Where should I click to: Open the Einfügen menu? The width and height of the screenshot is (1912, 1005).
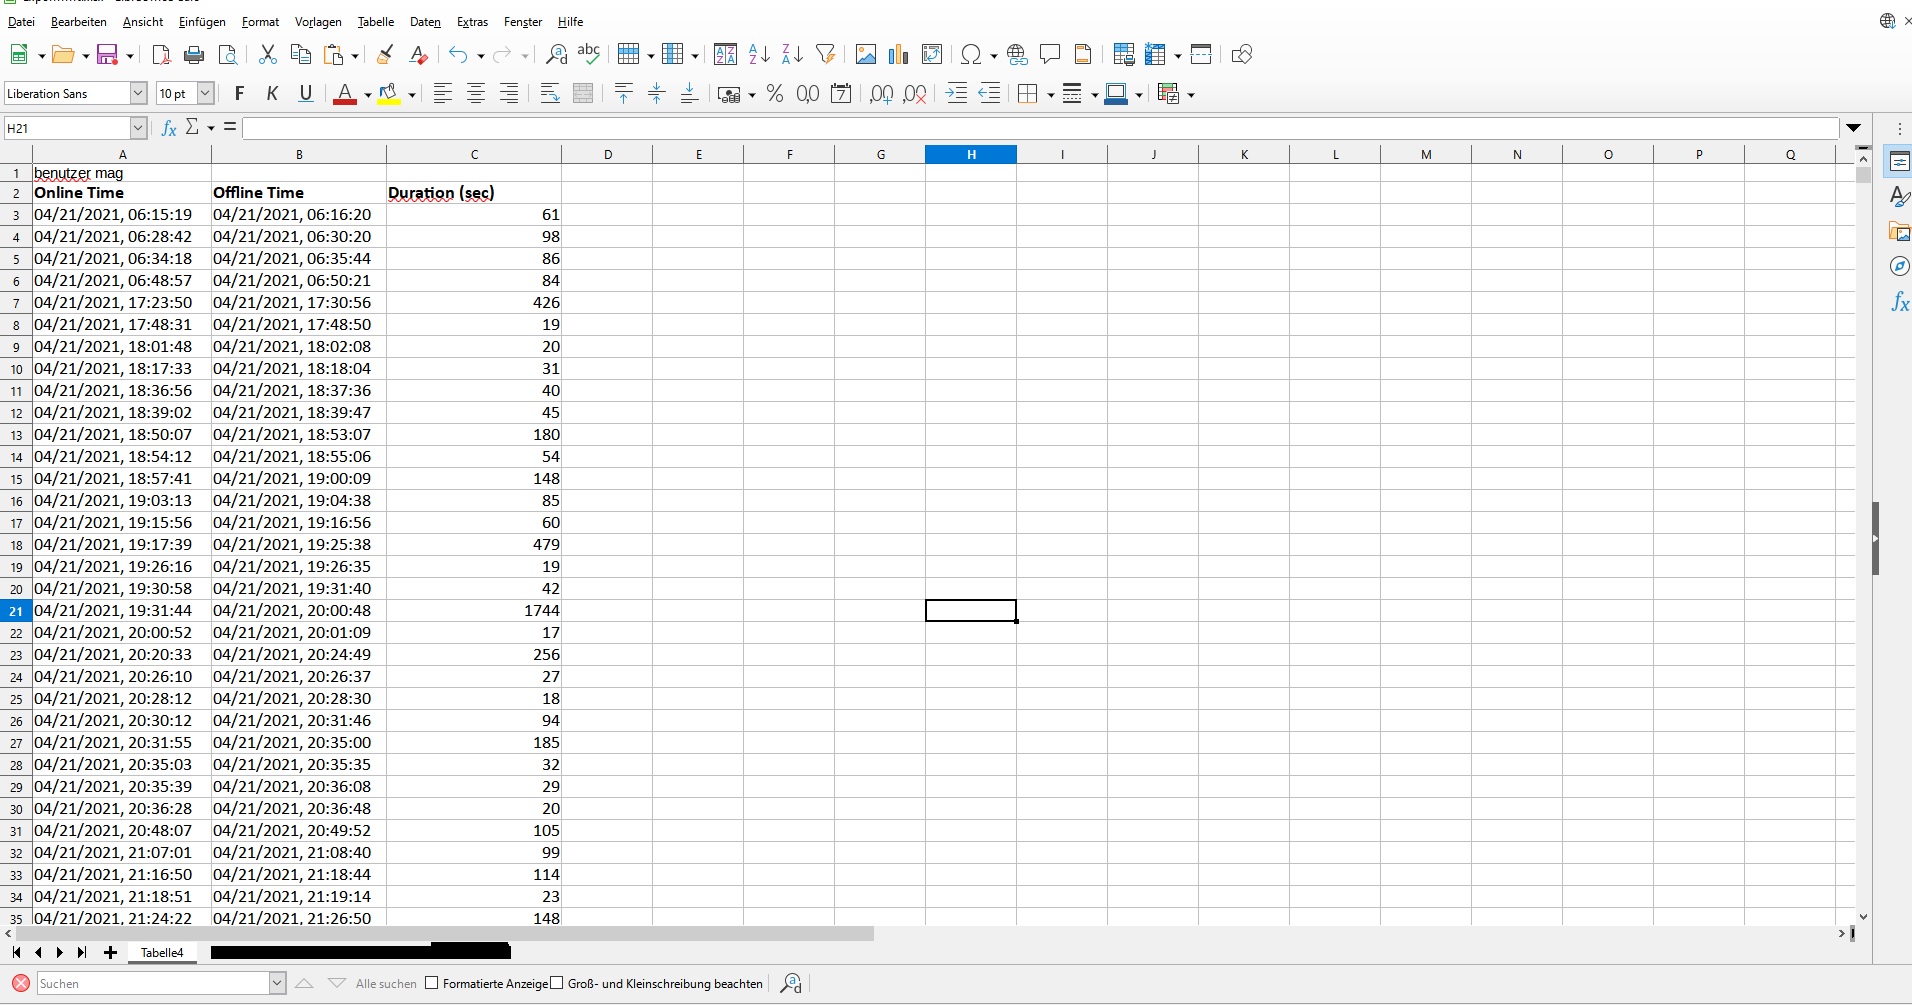pyautogui.click(x=202, y=21)
